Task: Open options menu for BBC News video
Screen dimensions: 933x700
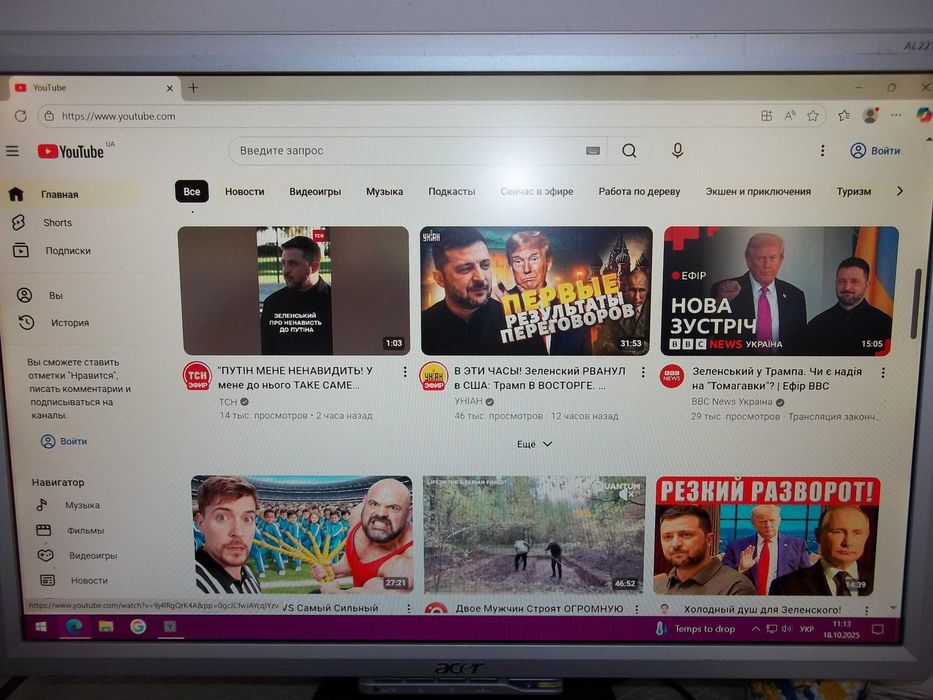Action: point(883,373)
